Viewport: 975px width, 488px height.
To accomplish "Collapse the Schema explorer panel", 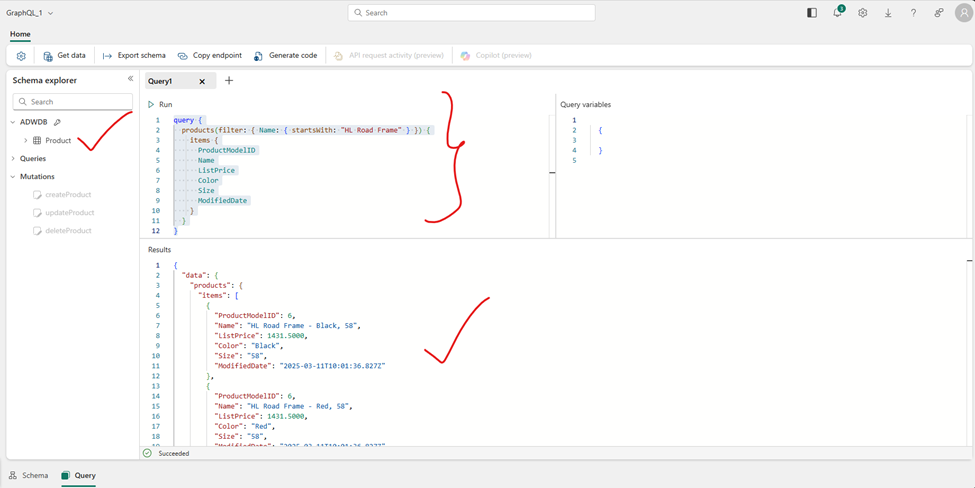I will coord(130,79).
